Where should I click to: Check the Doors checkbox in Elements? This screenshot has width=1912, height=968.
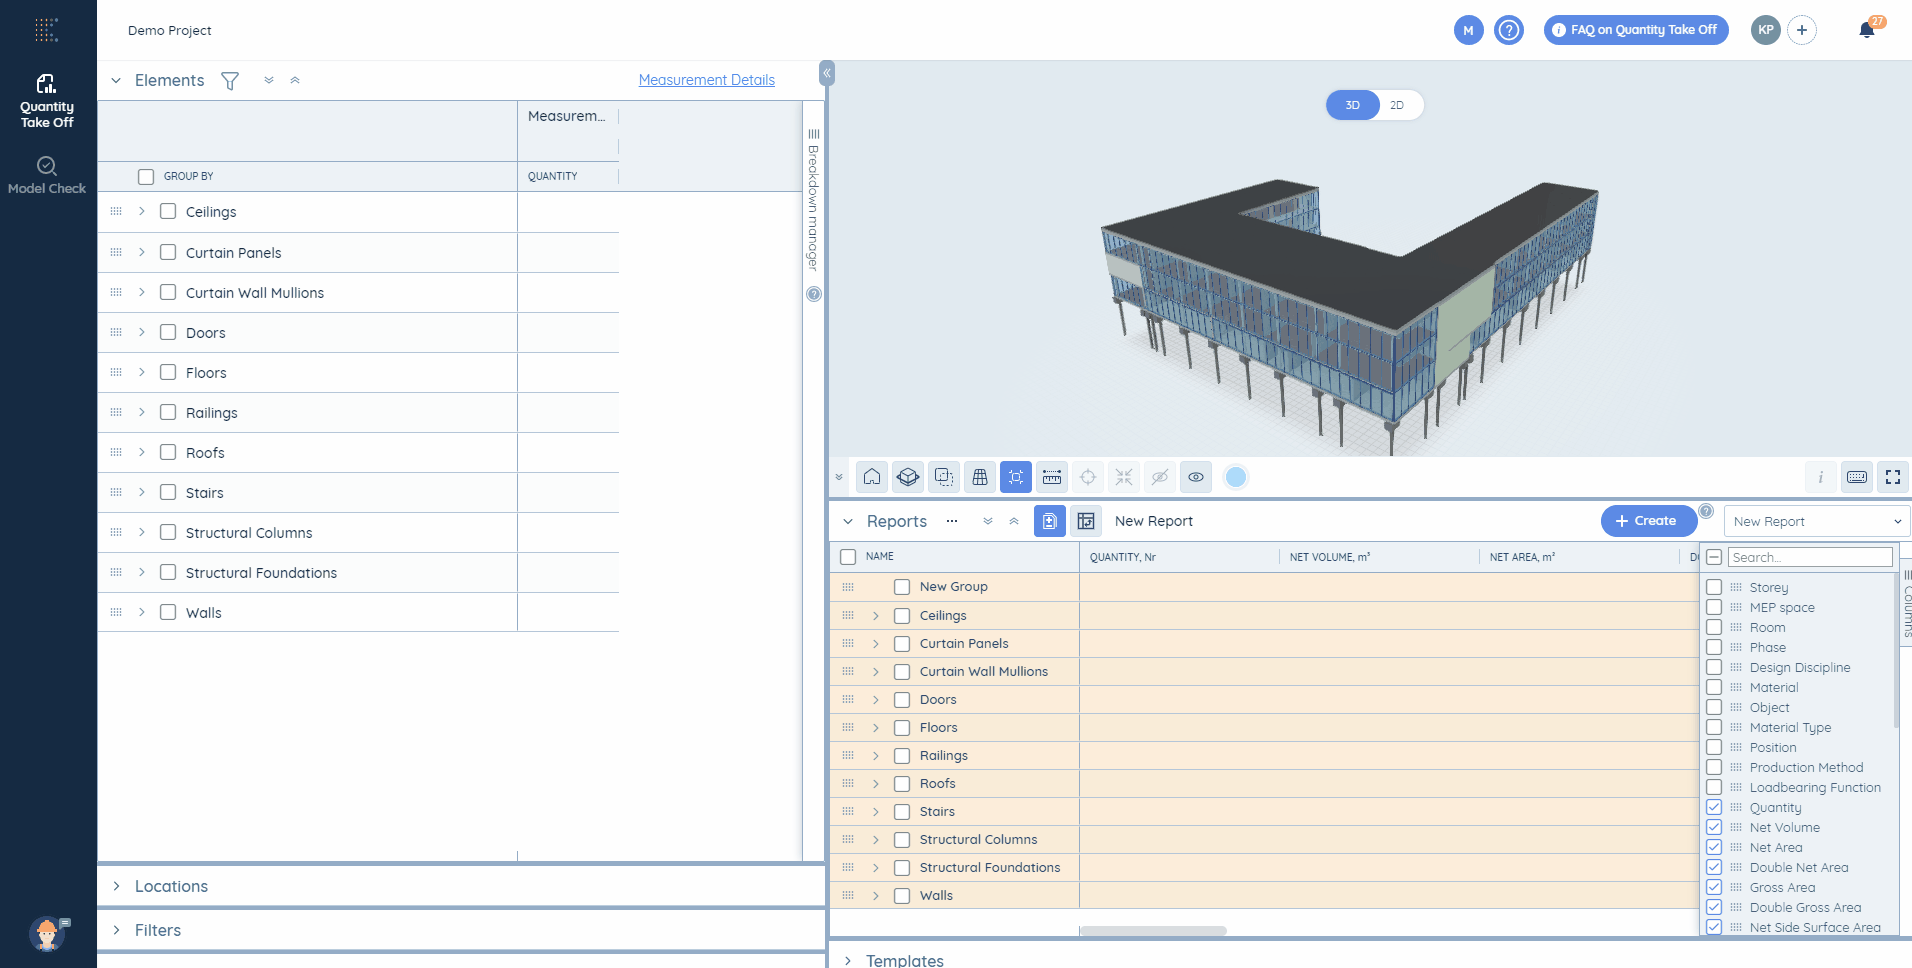coord(168,332)
